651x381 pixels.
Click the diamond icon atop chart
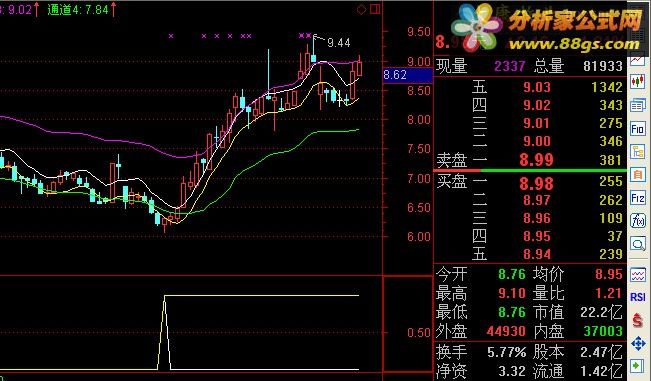pos(362,10)
